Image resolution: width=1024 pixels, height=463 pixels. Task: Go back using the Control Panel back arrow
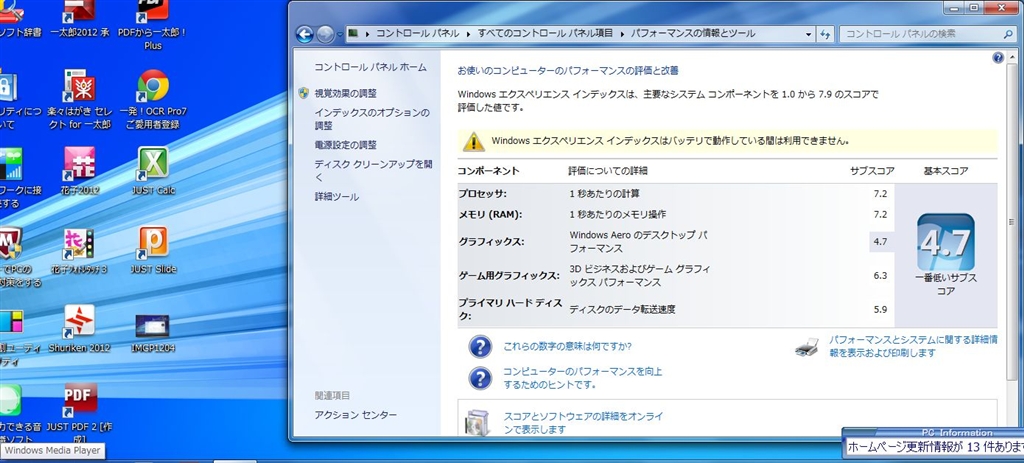point(304,34)
